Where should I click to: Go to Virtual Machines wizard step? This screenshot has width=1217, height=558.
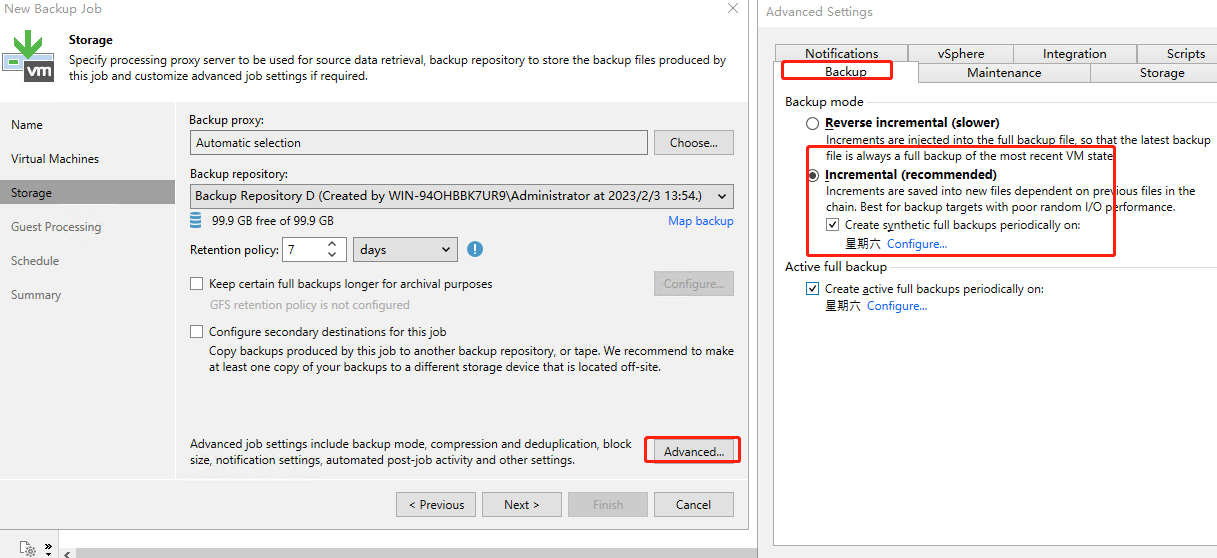coord(55,159)
